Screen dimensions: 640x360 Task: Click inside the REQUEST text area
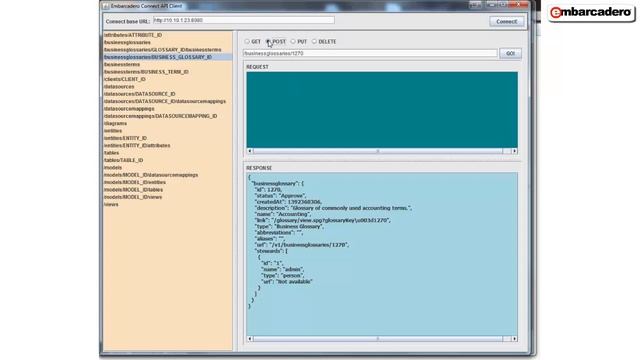[x=382, y=110]
